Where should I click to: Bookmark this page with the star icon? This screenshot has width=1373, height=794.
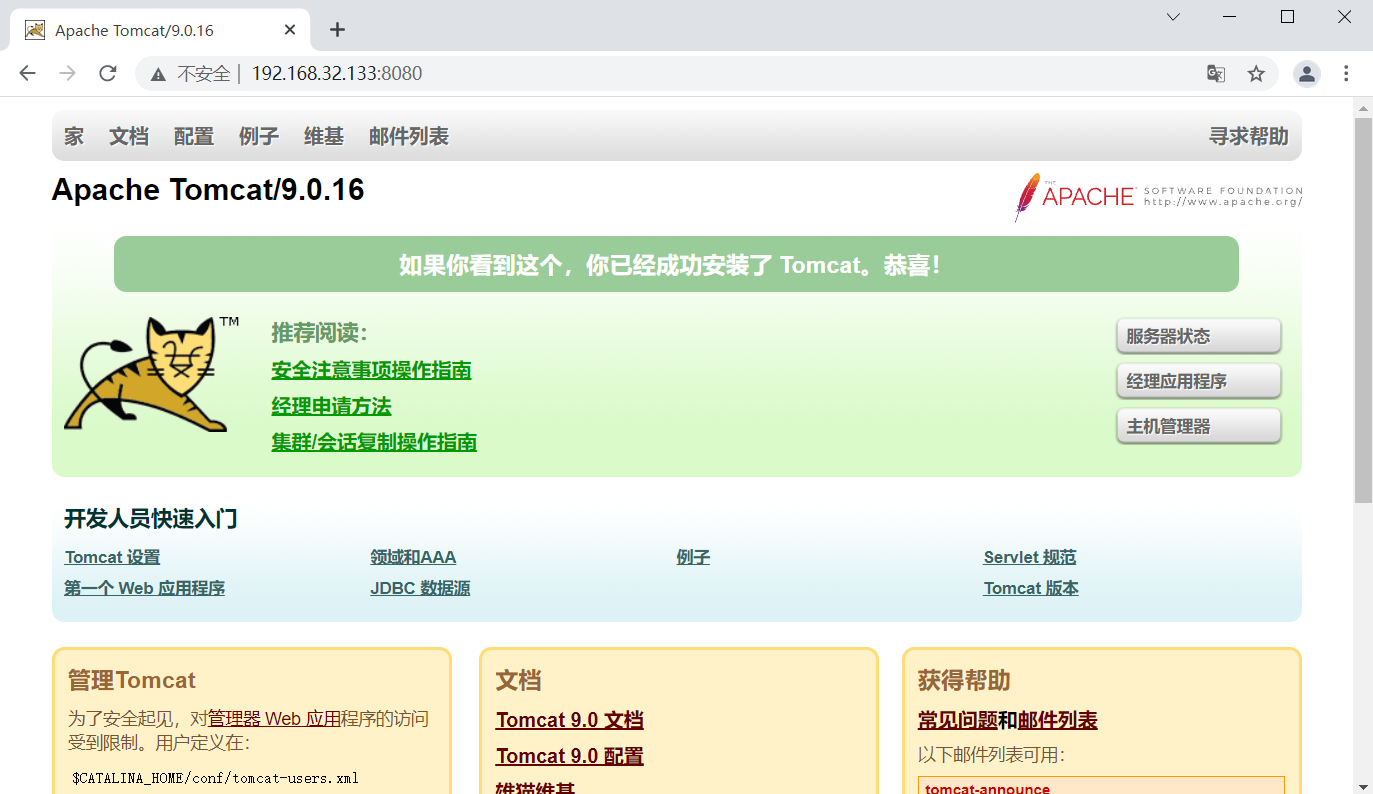[1256, 73]
